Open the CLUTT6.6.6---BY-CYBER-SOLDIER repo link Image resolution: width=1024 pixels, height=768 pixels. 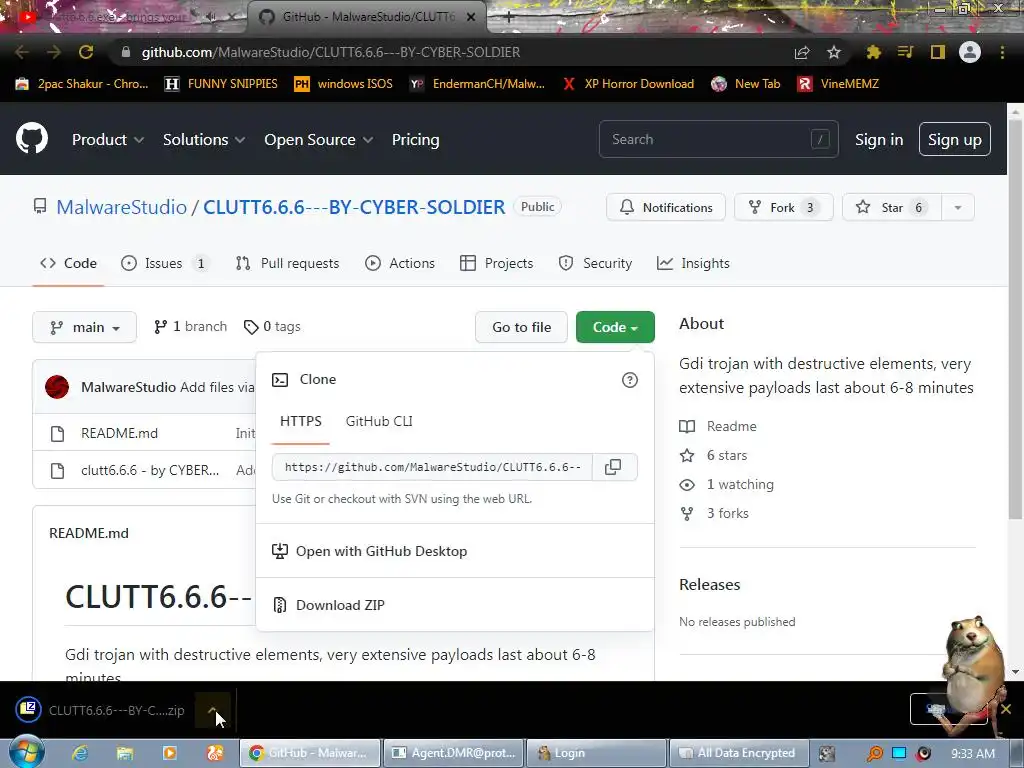354,207
